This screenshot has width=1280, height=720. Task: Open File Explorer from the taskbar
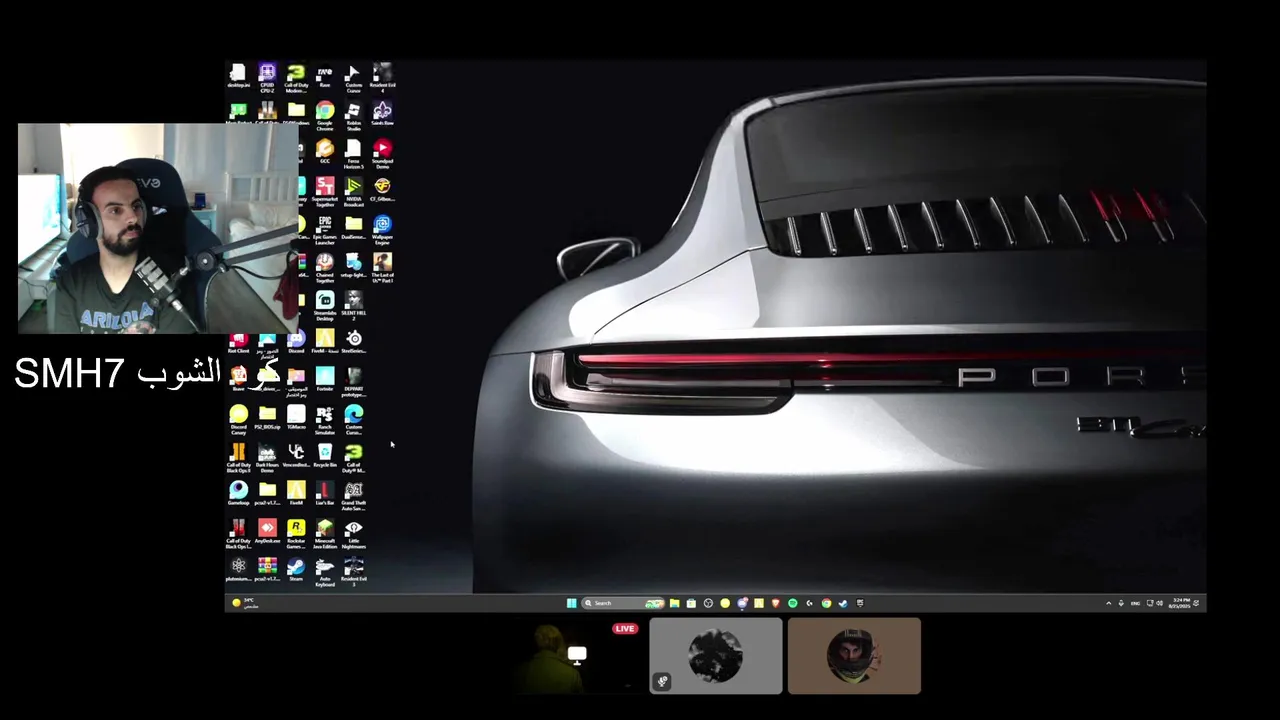tap(674, 603)
